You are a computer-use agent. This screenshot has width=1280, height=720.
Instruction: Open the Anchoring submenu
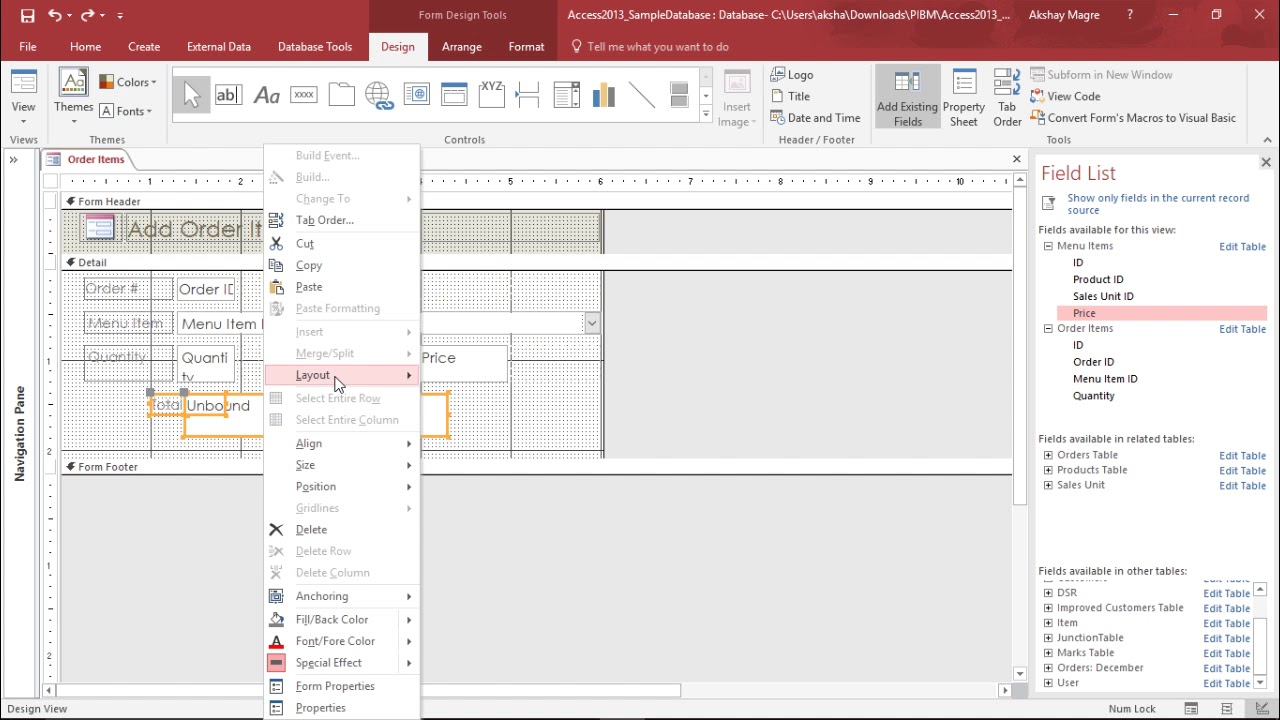(341, 596)
